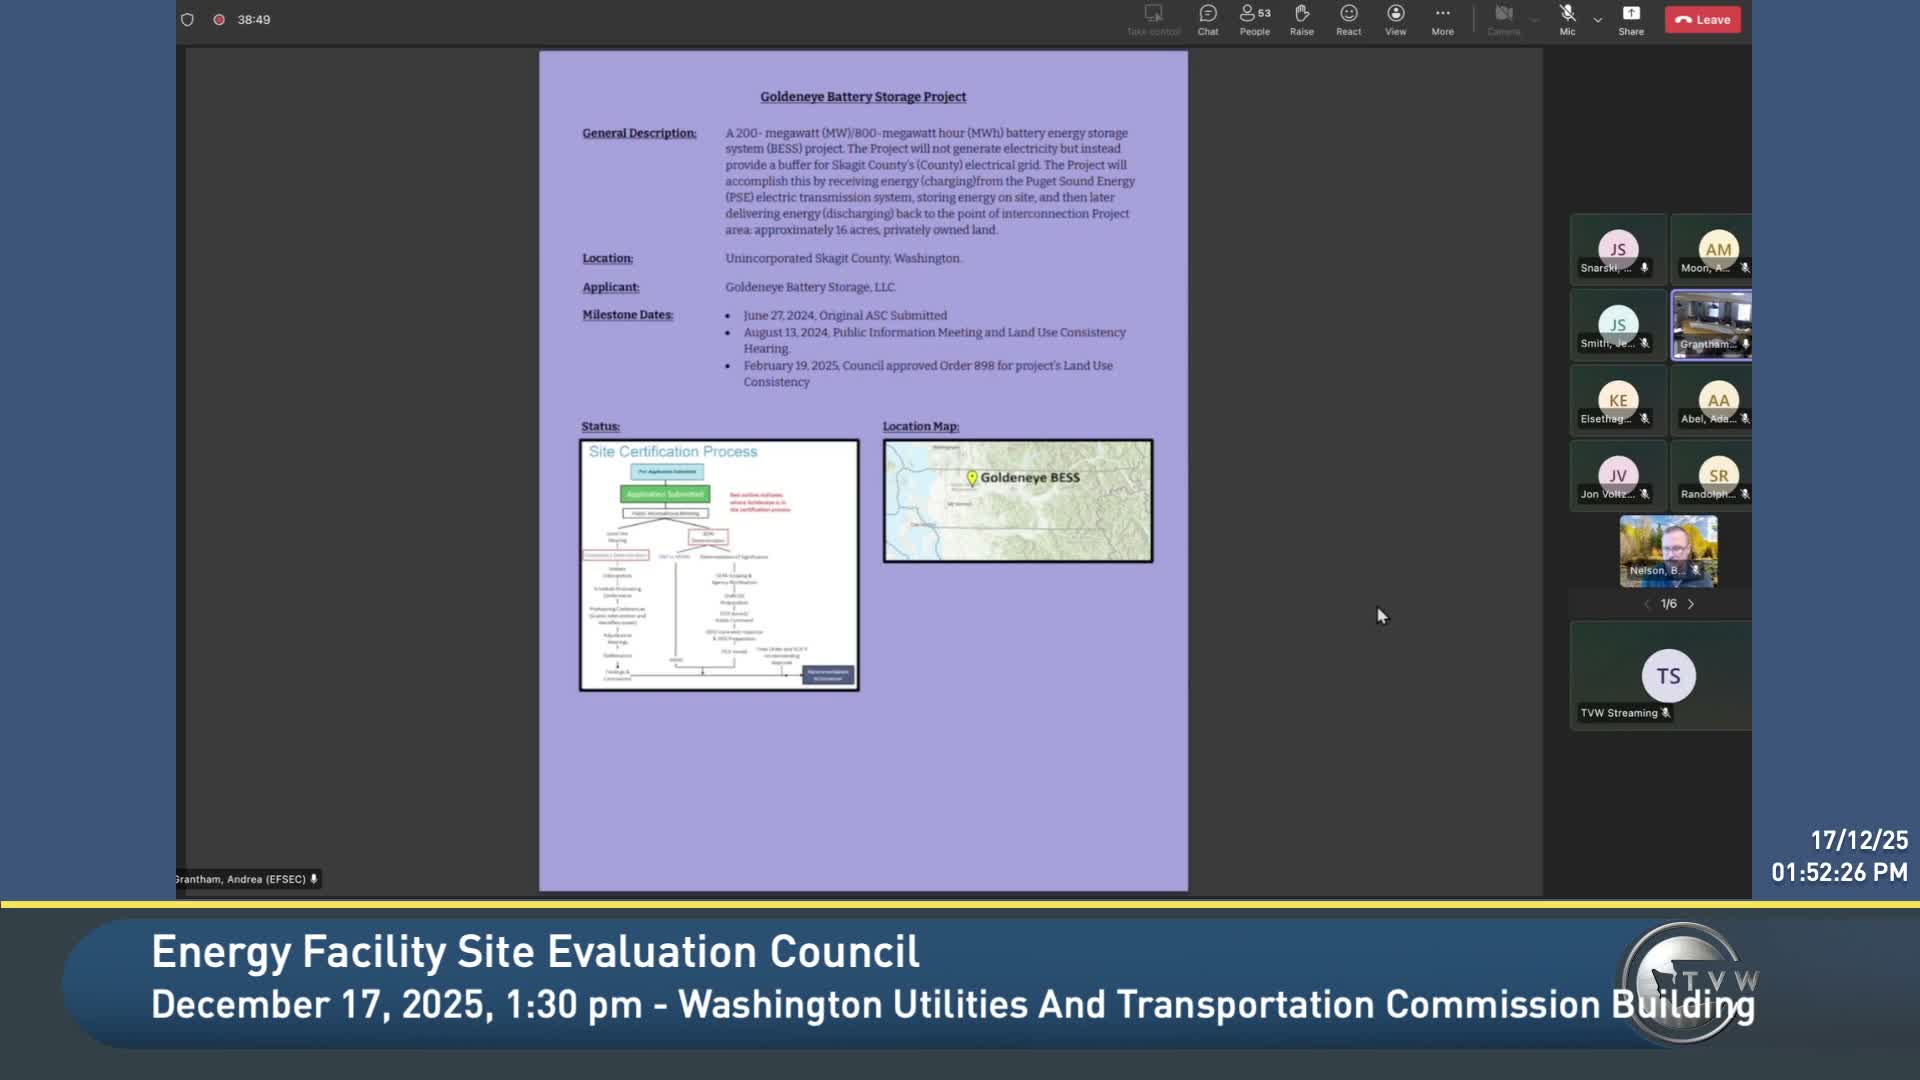This screenshot has width=1920, height=1080.
Task: Open the View layout options
Action: click(1395, 19)
